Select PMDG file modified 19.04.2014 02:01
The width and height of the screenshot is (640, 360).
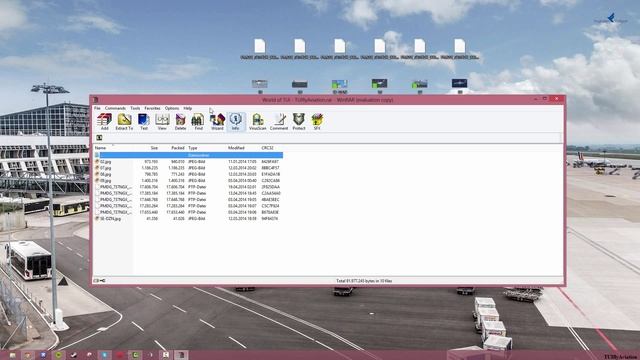pos(188,187)
